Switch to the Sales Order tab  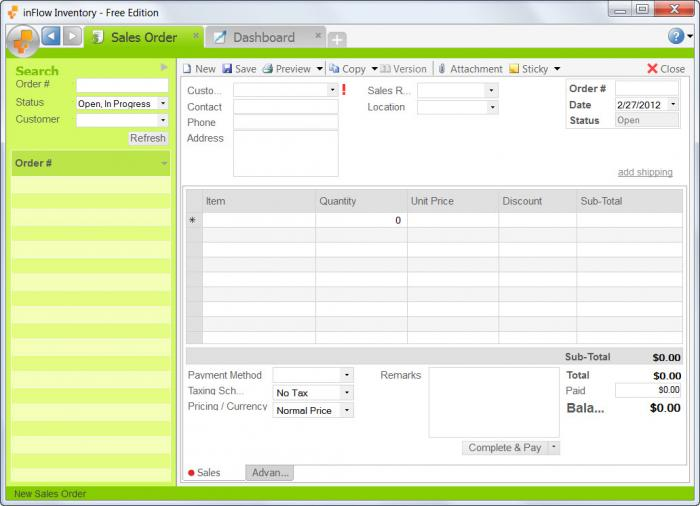point(144,38)
